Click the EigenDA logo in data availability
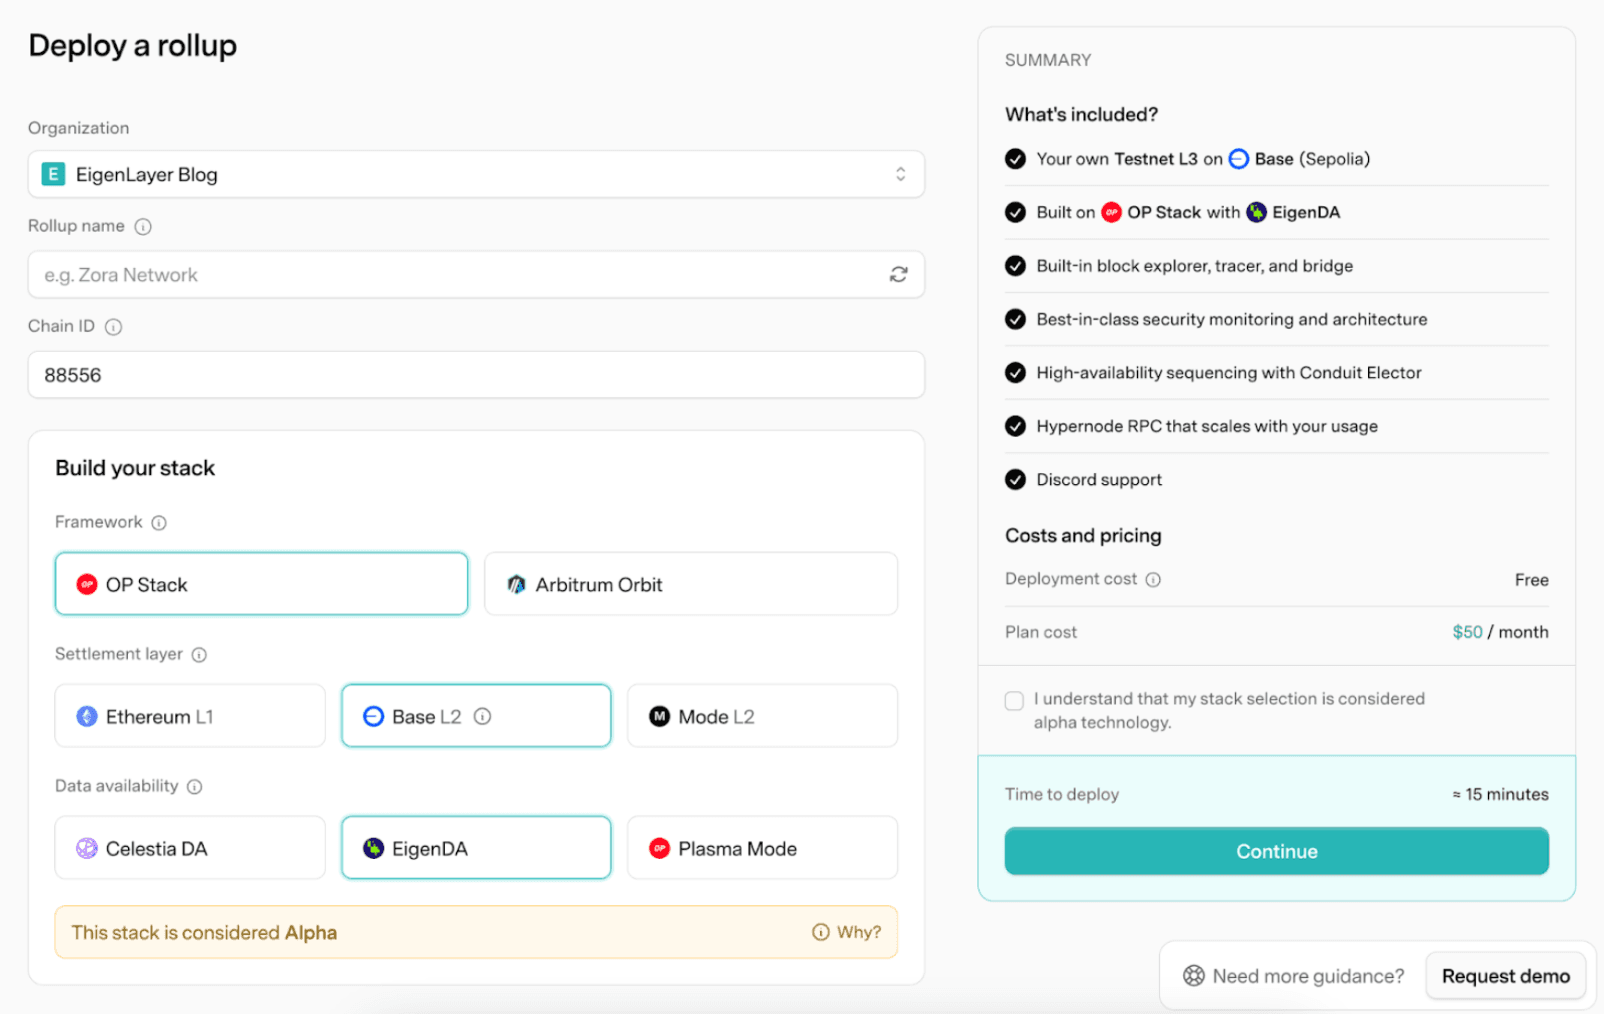The height and width of the screenshot is (1014, 1604). [x=373, y=848]
